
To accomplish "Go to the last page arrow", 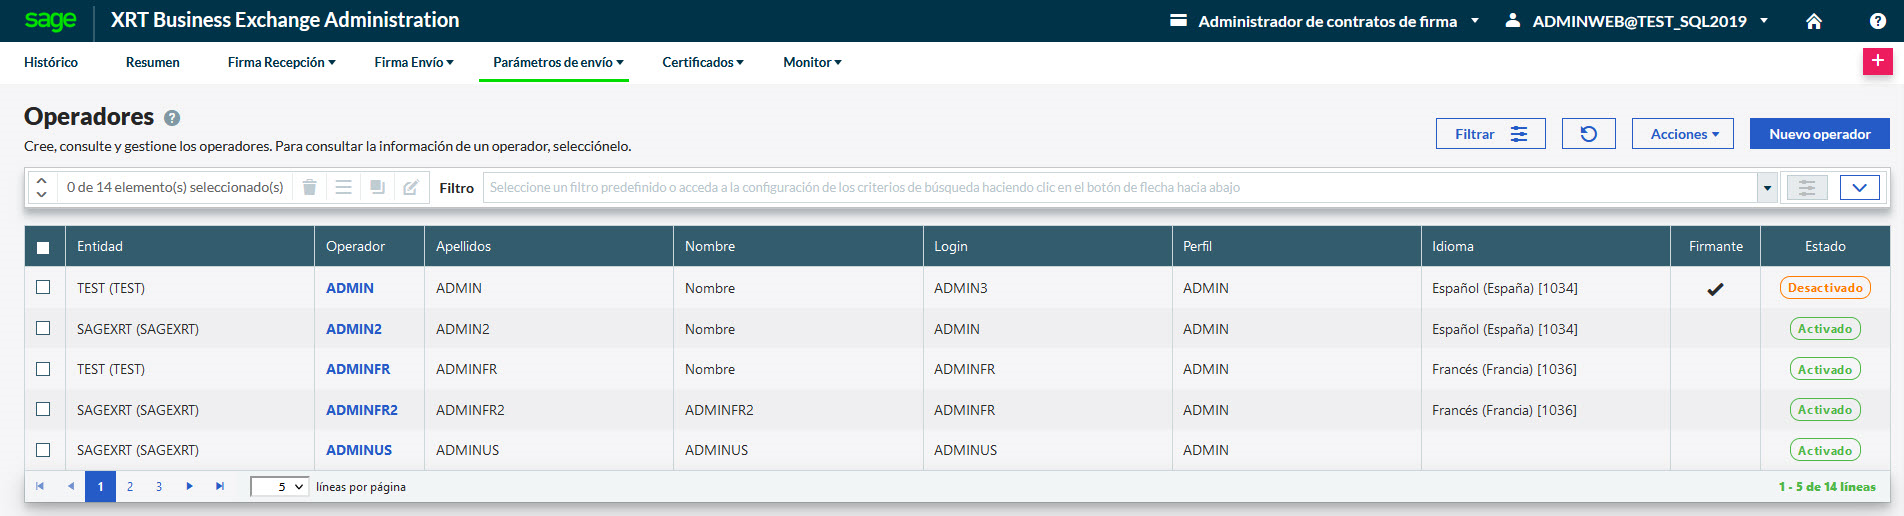I will [220, 487].
